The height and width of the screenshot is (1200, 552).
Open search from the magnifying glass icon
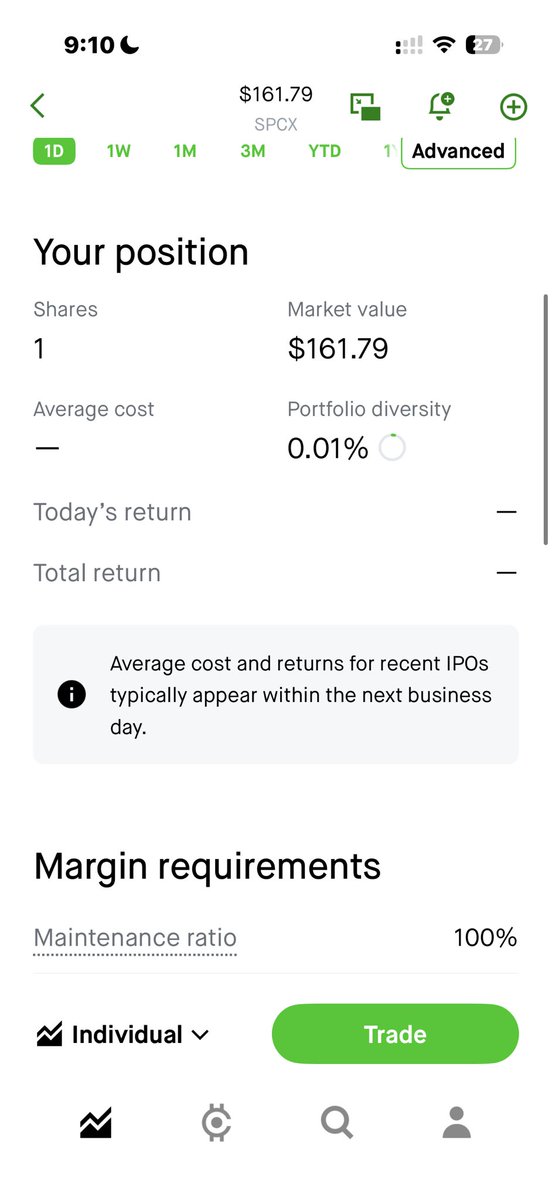[337, 1123]
